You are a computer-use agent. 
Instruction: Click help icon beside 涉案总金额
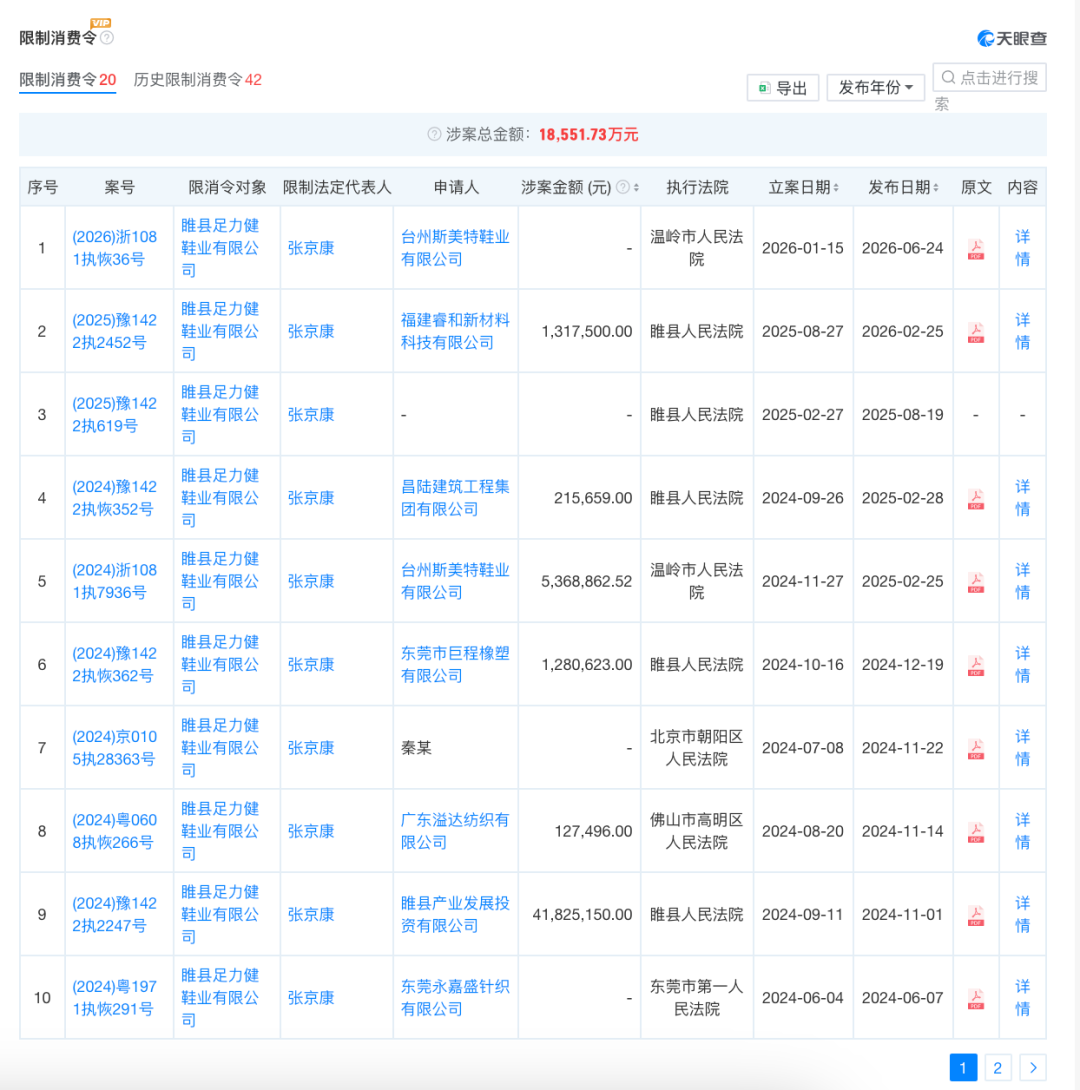click(x=434, y=134)
